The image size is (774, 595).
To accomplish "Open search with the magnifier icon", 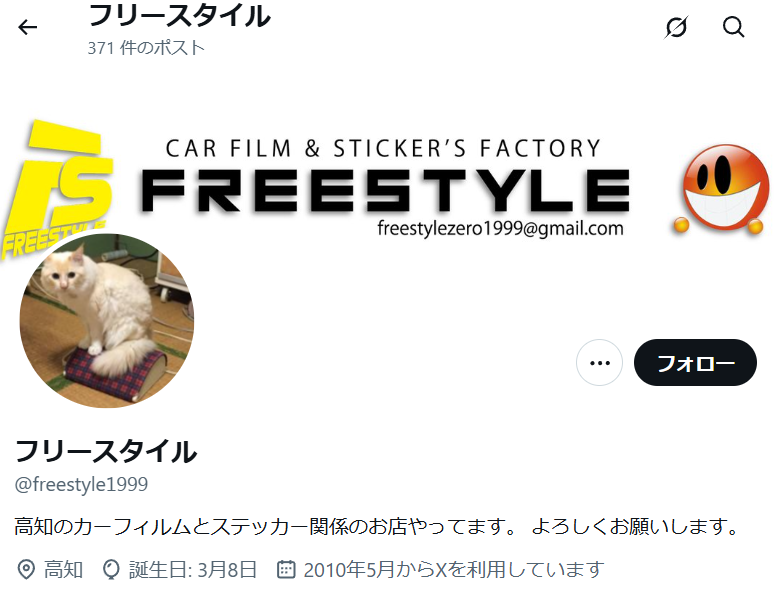I will point(734,27).
